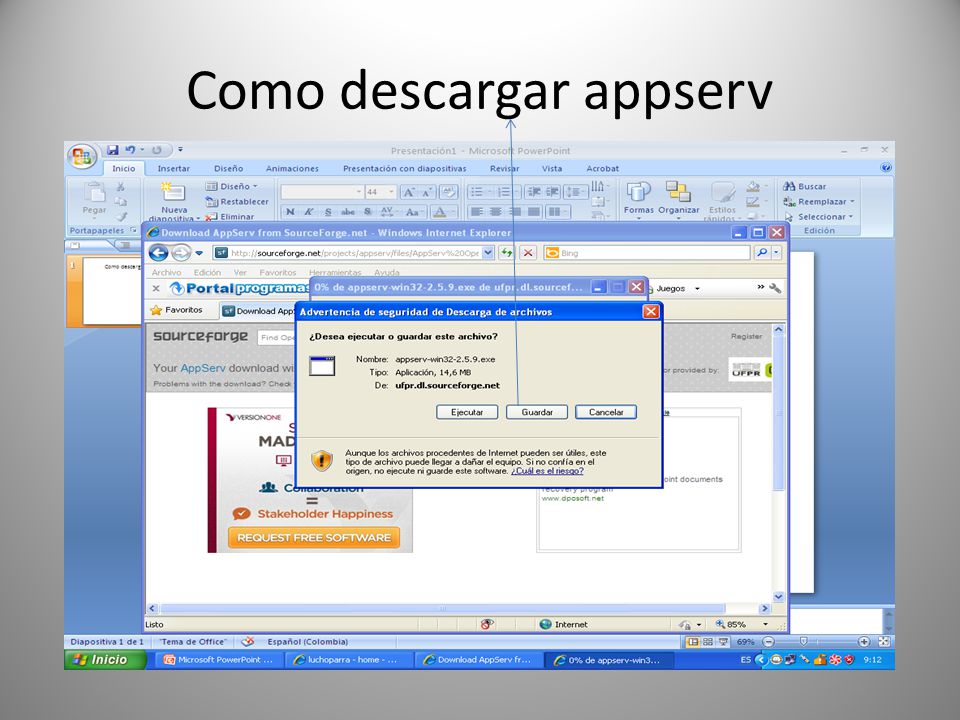This screenshot has width=960, height=720.
Task: Click Cancelar in the download dialog
Action: (x=606, y=412)
